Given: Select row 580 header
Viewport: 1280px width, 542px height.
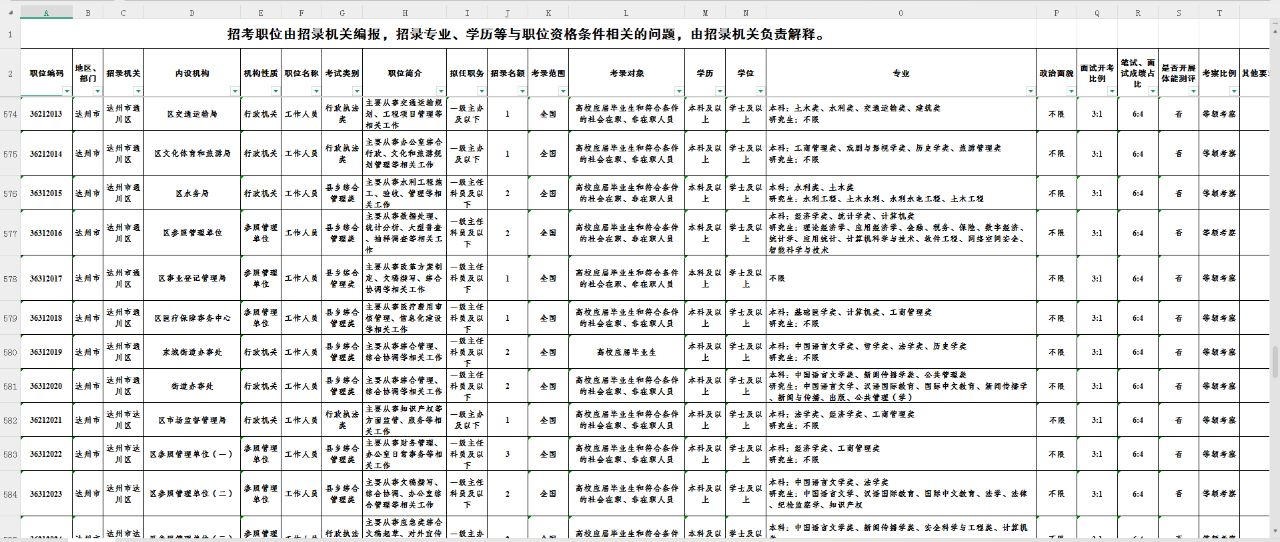Looking at the screenshot, I should (10, 352).
